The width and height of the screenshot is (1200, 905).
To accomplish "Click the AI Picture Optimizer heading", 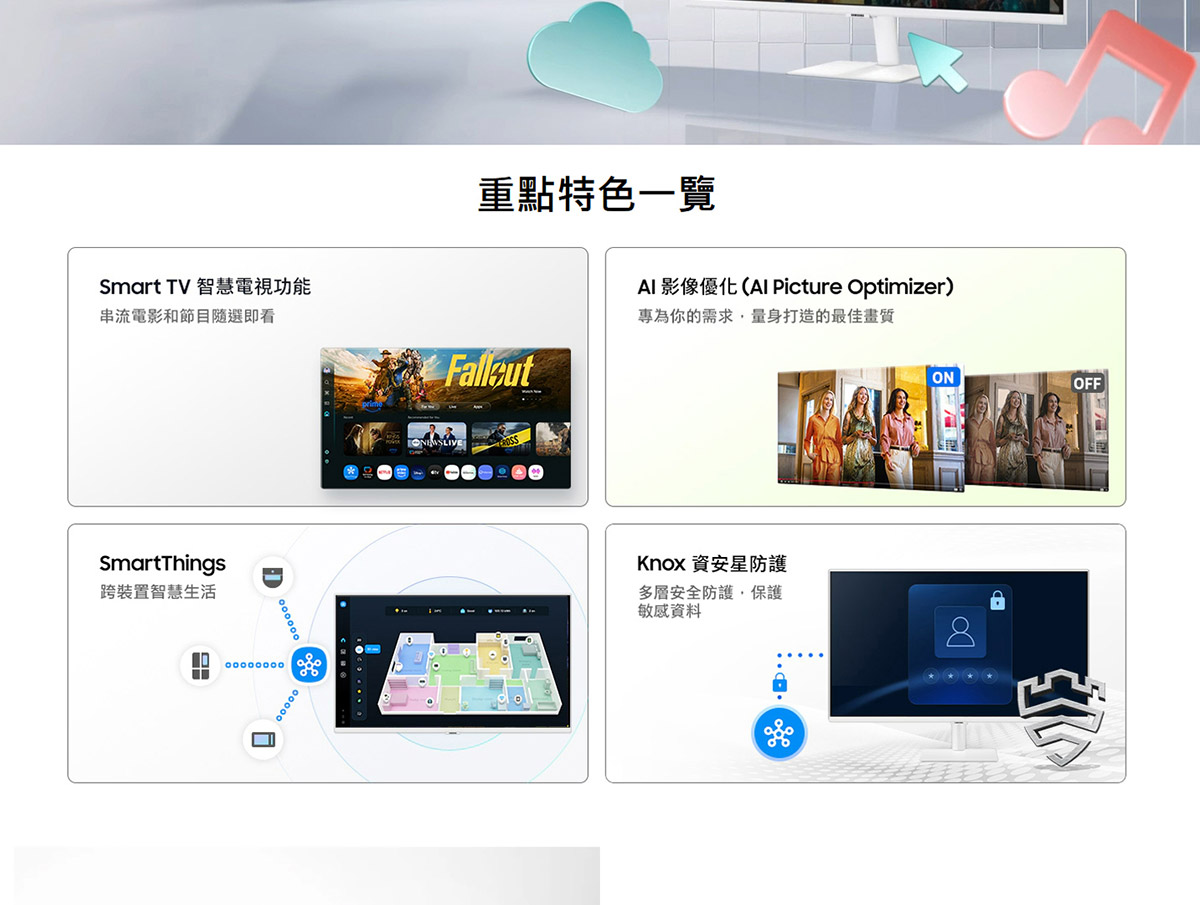I will coord(795,287).
